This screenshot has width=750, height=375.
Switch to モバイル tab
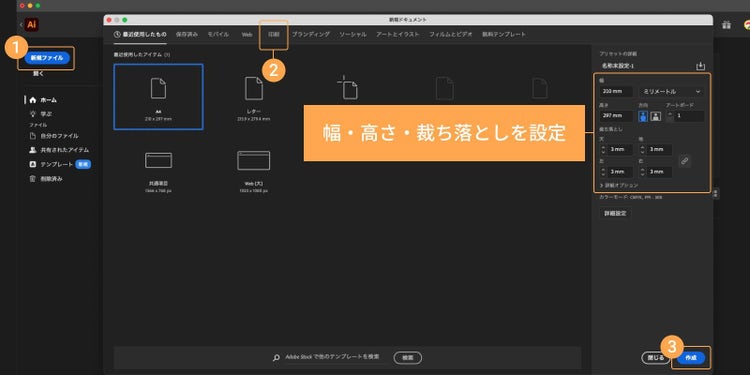(x=218, y=34)
